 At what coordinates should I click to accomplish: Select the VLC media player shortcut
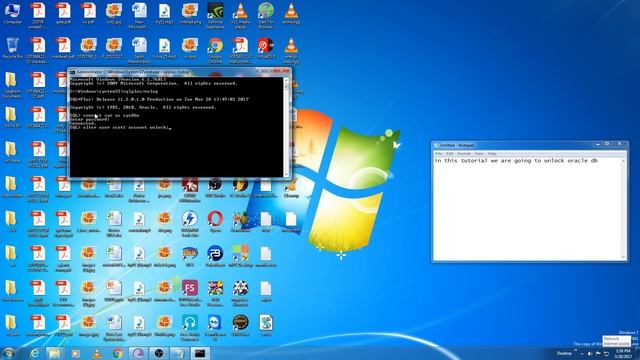tap(240, 16)
